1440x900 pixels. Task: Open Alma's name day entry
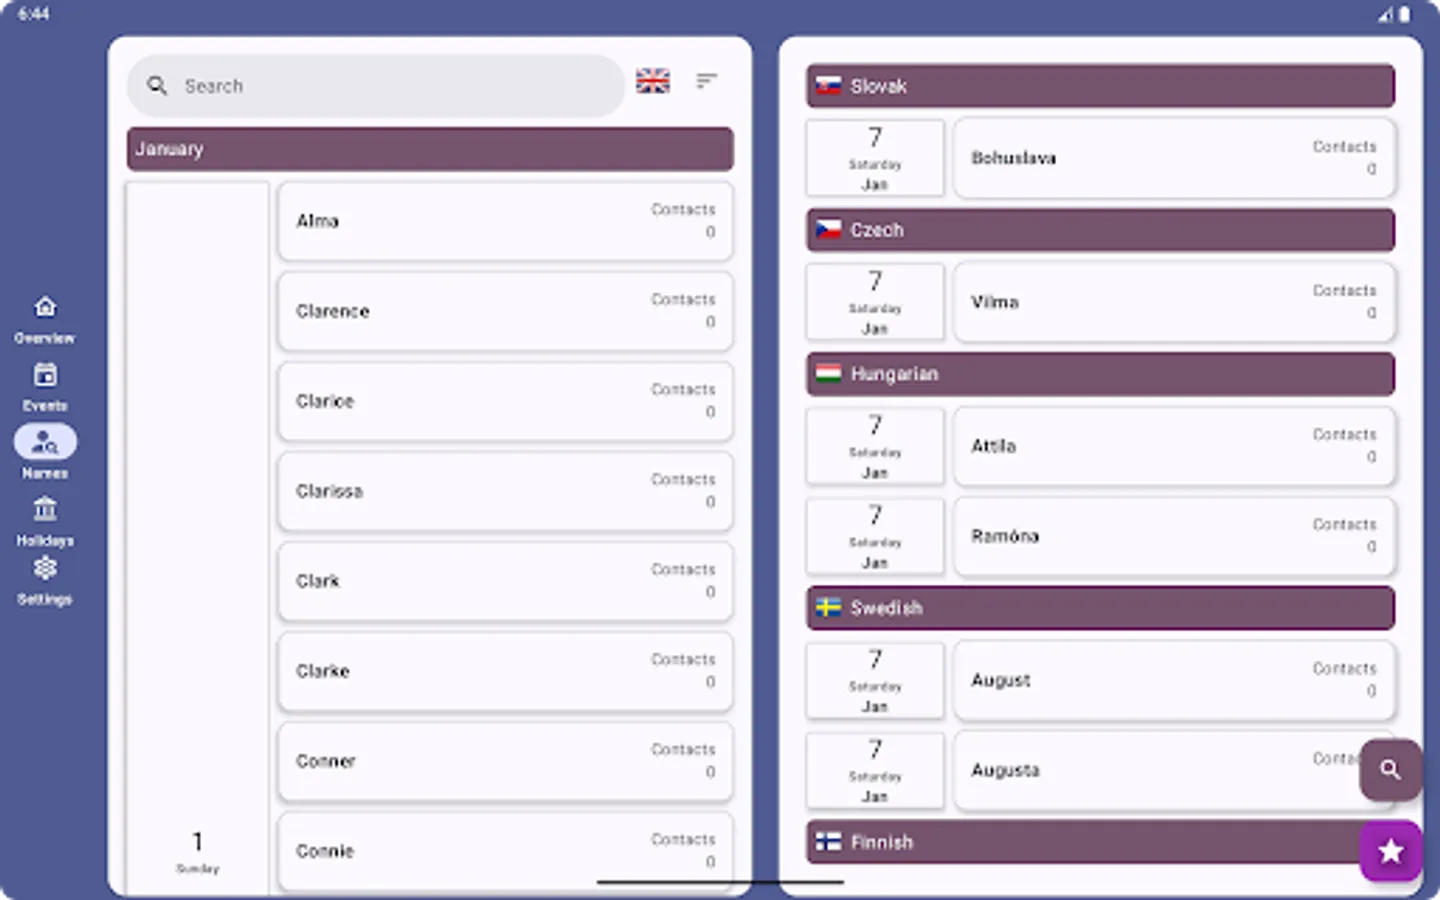[x=505, y=221]
